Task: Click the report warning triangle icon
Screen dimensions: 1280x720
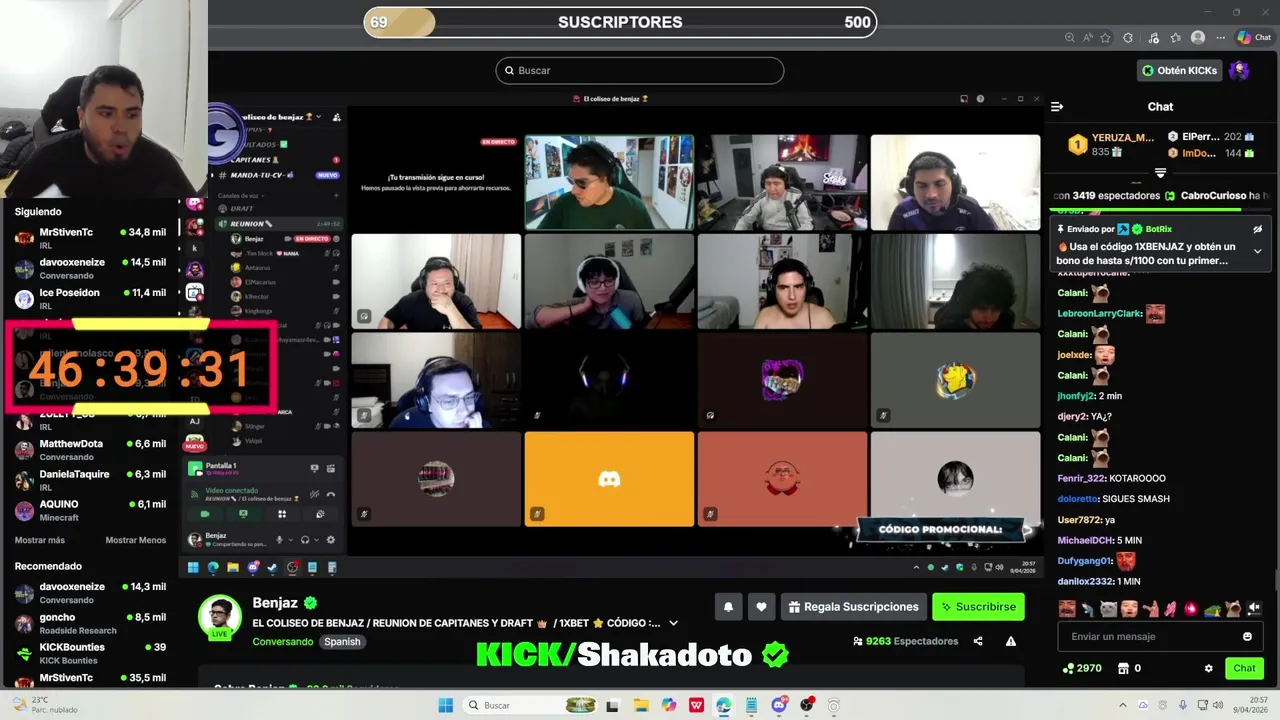Action: [x=1011, y=641]
